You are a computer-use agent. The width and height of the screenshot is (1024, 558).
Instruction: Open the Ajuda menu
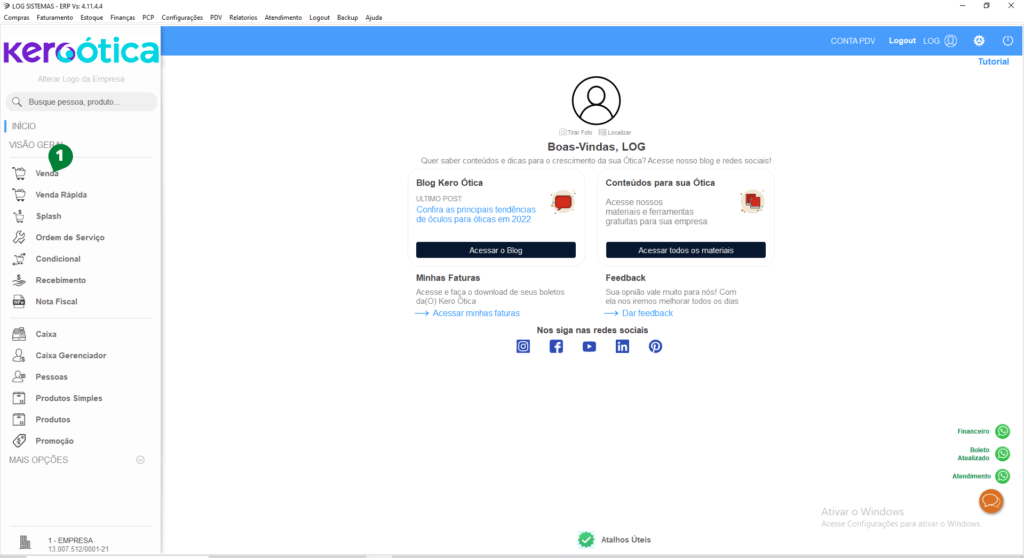click(374, 18)
